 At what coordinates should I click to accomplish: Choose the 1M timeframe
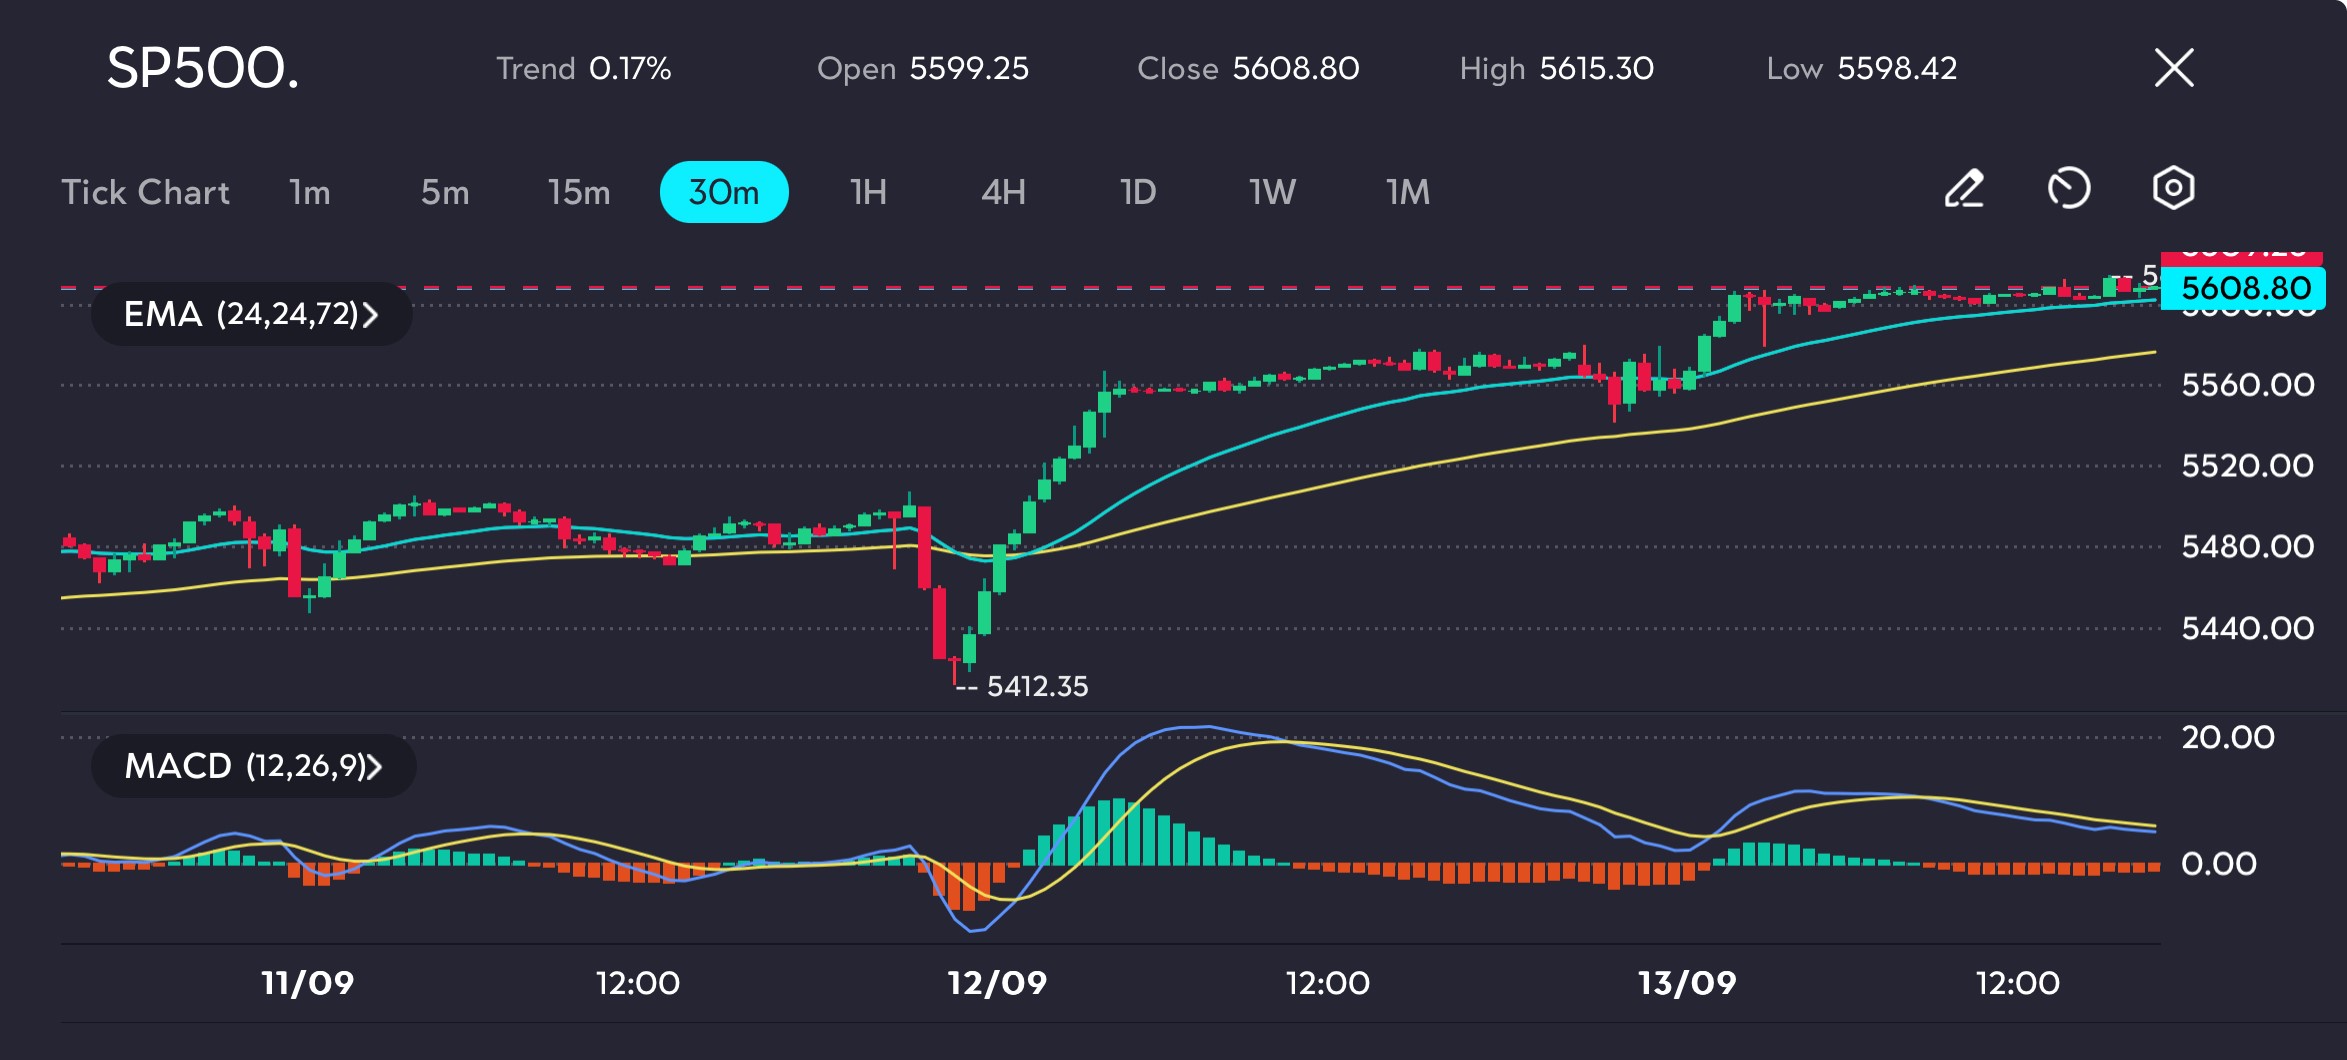click(1408, 192)
